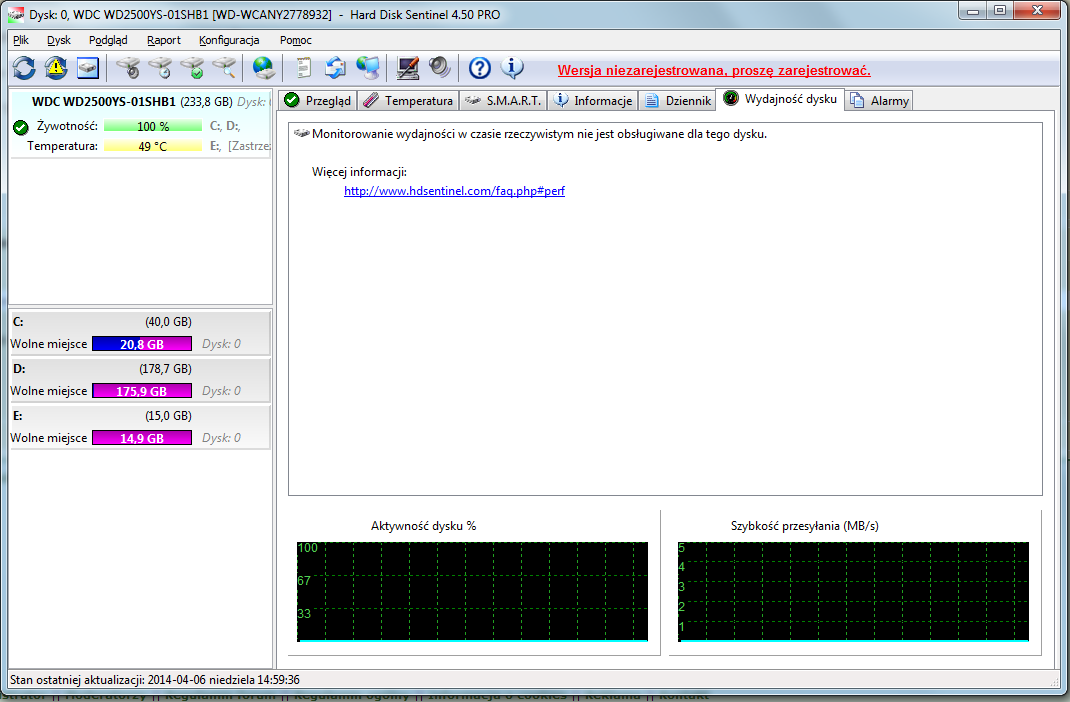
Task: Click the Aktywność dysku % graph
Action: pyautogui.click(x=472, y=591)
